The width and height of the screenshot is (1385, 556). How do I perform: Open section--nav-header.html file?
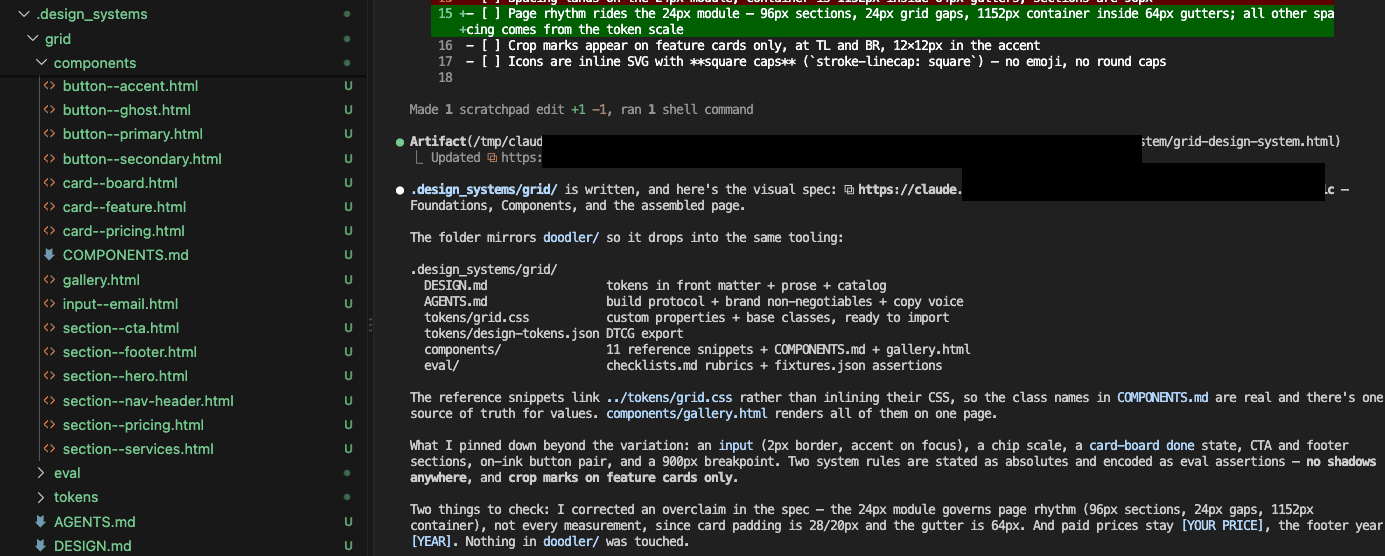pos(148,401)
